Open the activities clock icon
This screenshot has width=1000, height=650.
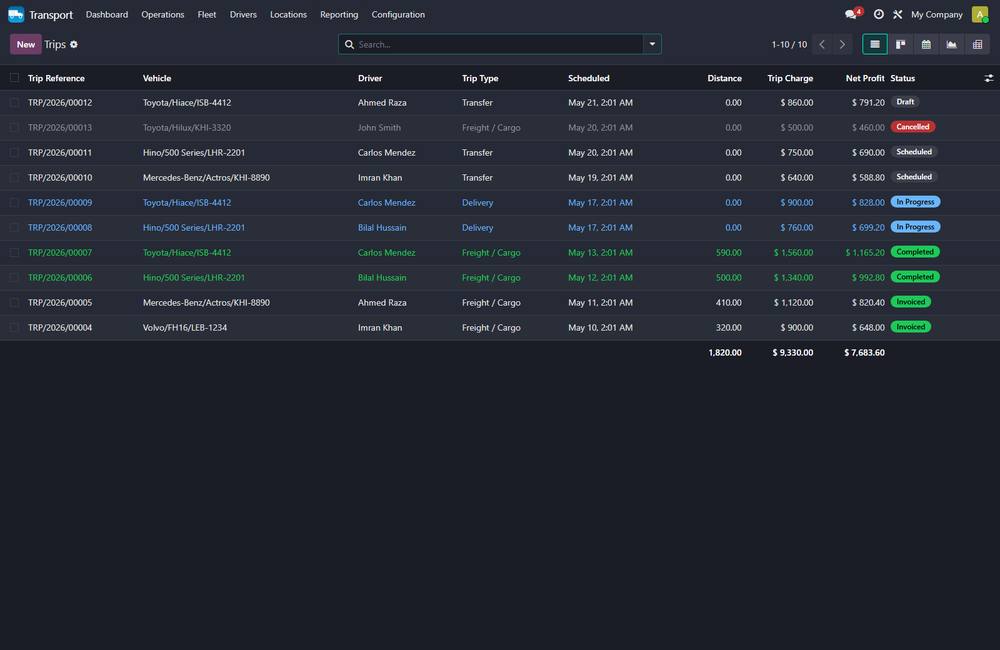(878, 14)
